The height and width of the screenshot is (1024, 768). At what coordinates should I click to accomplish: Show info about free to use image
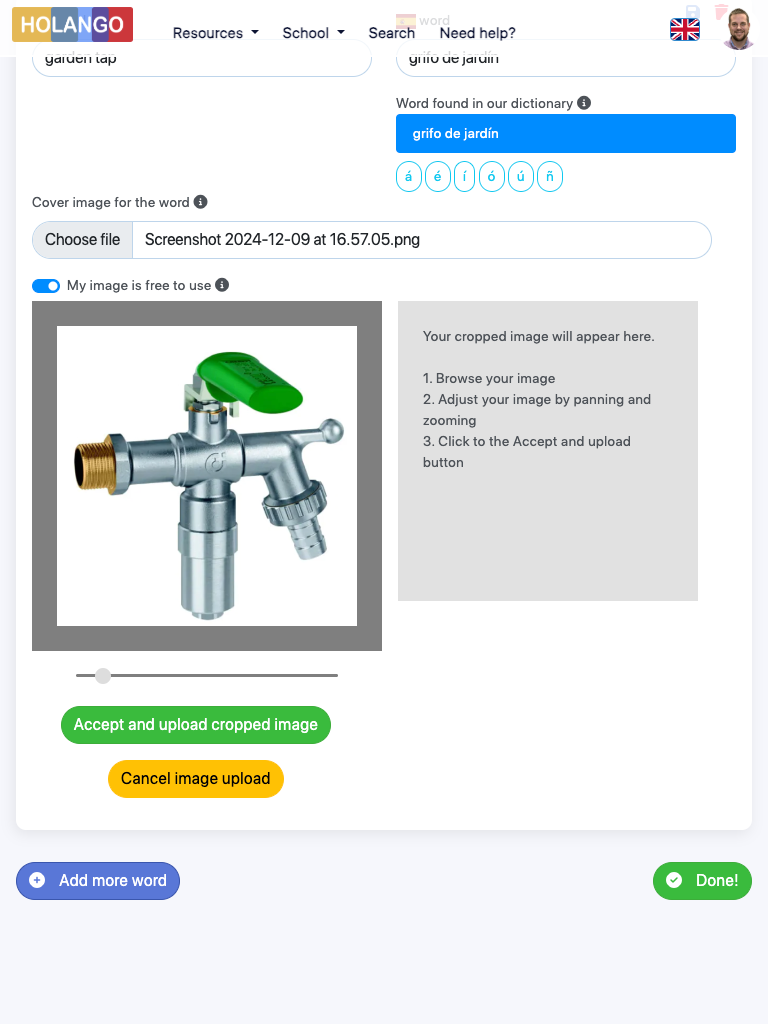click(x=222, y=285)
